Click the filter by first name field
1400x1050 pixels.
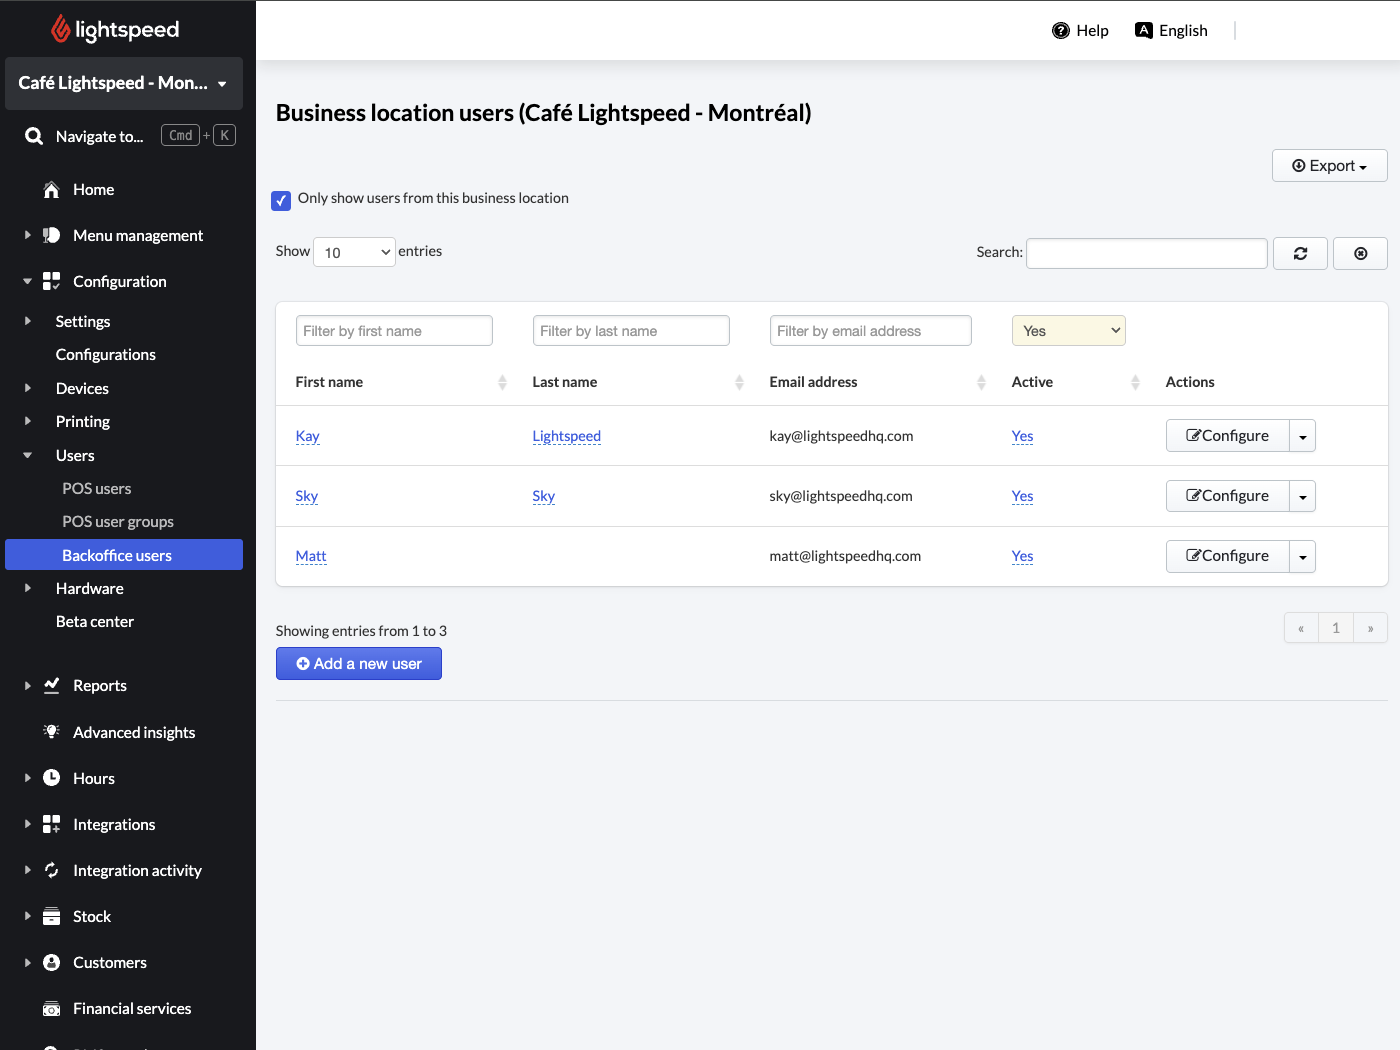click(x=394, y=331)
